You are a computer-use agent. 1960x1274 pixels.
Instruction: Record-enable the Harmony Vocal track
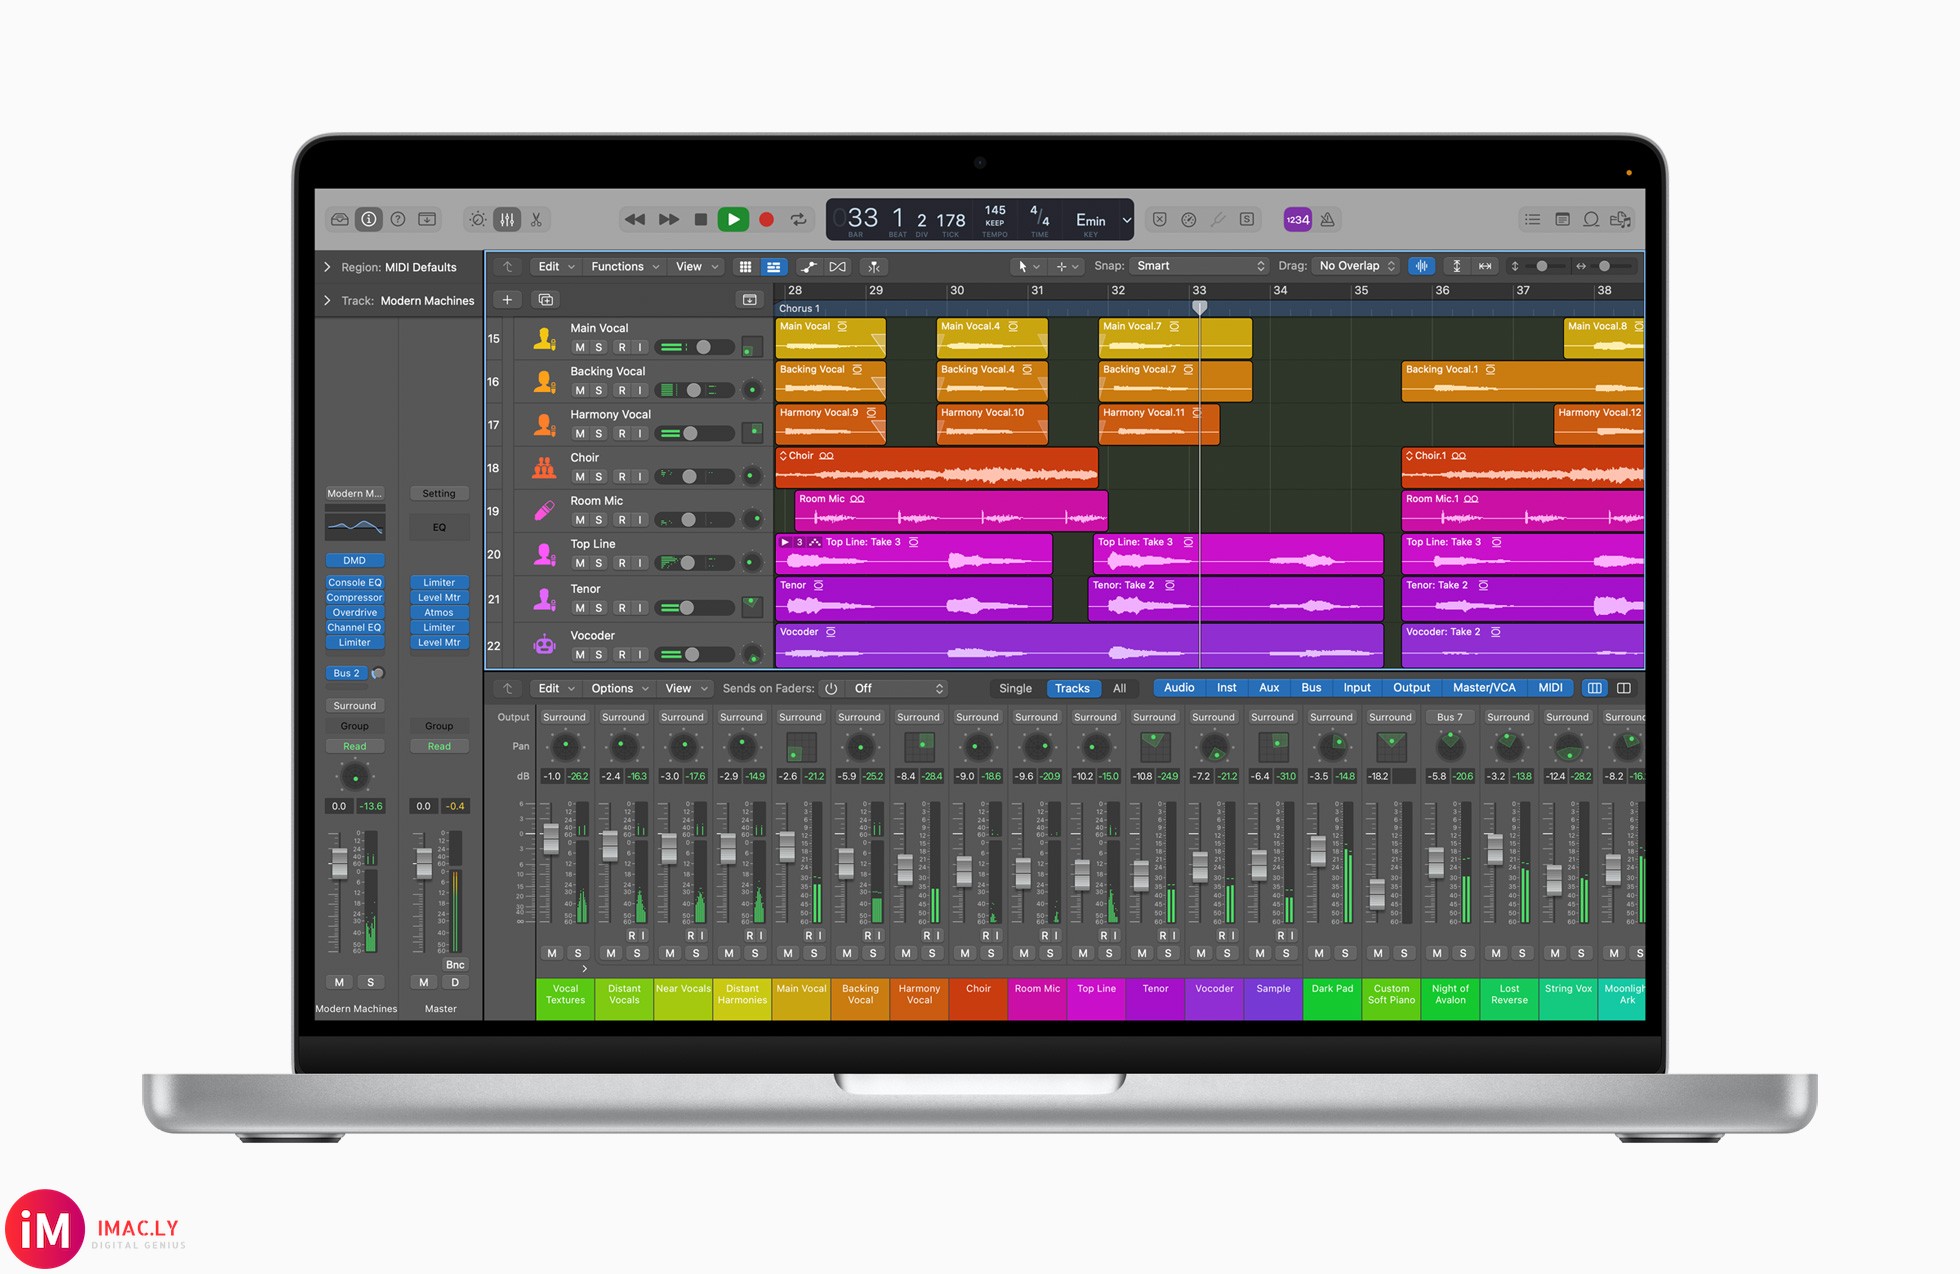click(x=622, y=434)
